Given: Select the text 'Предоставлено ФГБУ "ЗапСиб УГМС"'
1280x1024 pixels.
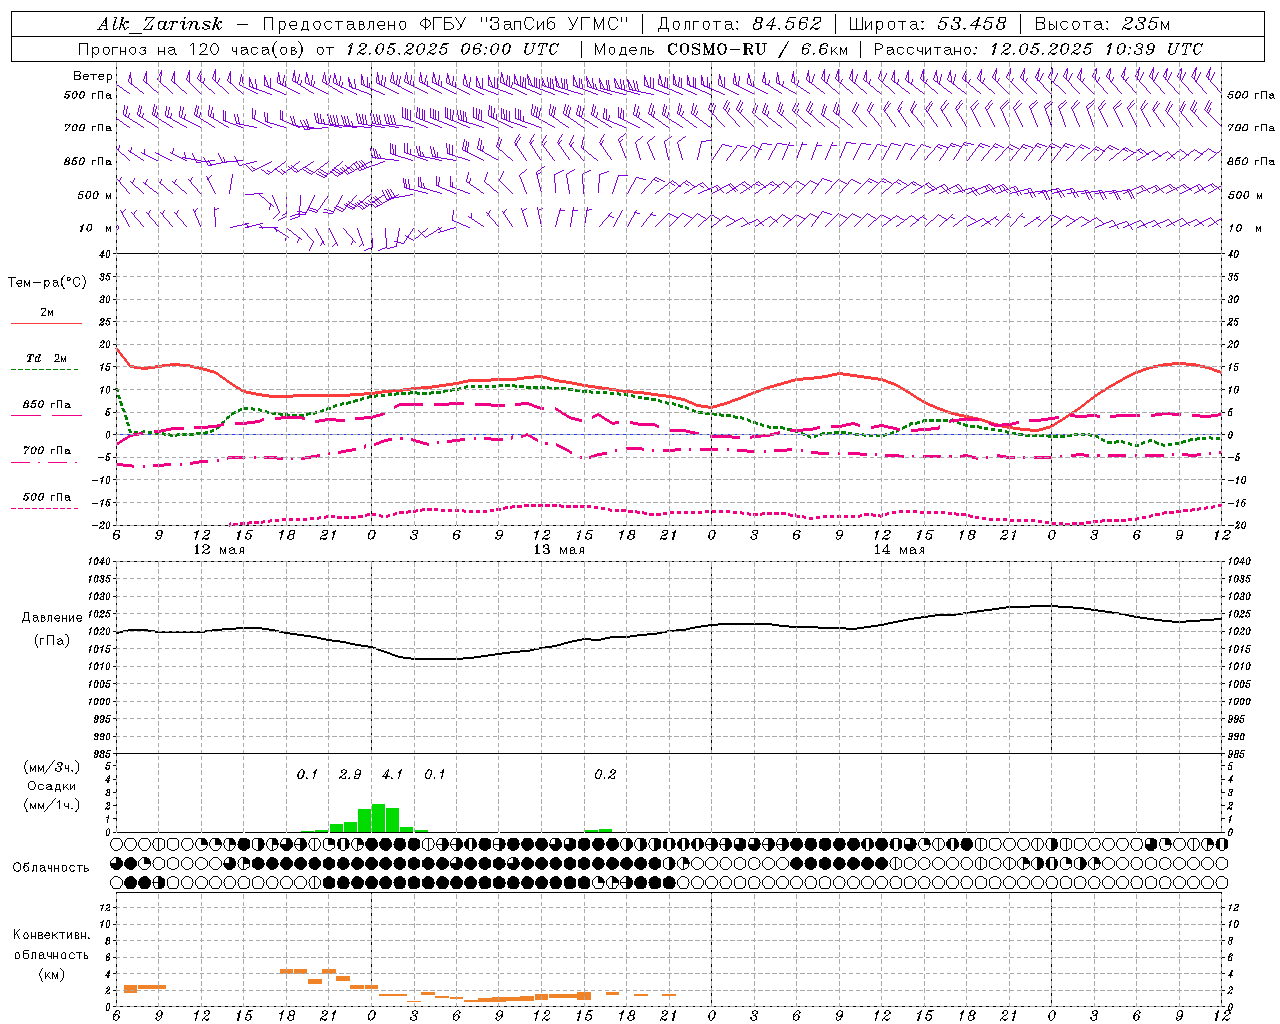Looking at the screenshot, I should [x=445, y=25].
